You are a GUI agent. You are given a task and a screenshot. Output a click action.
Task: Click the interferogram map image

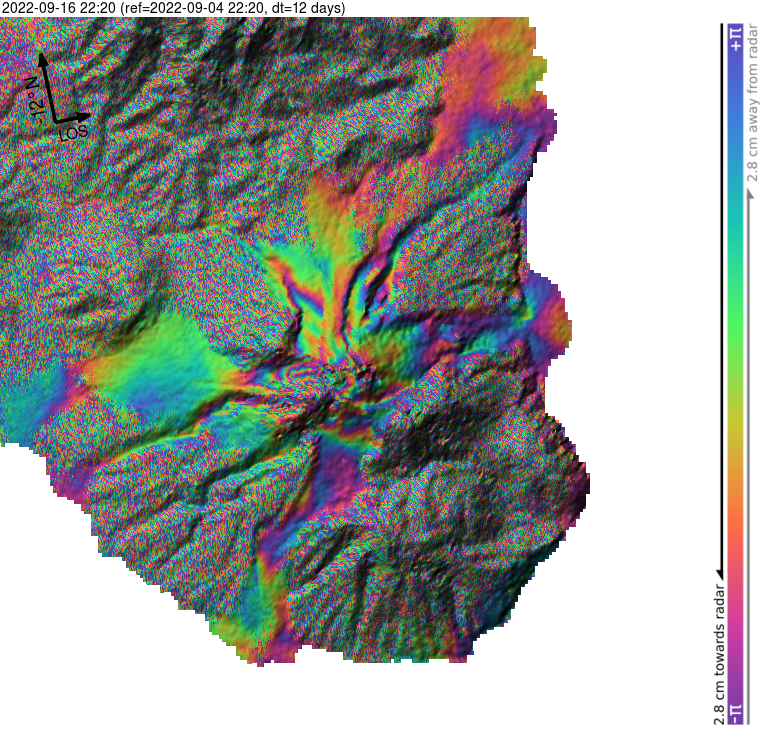pos(295,341)
